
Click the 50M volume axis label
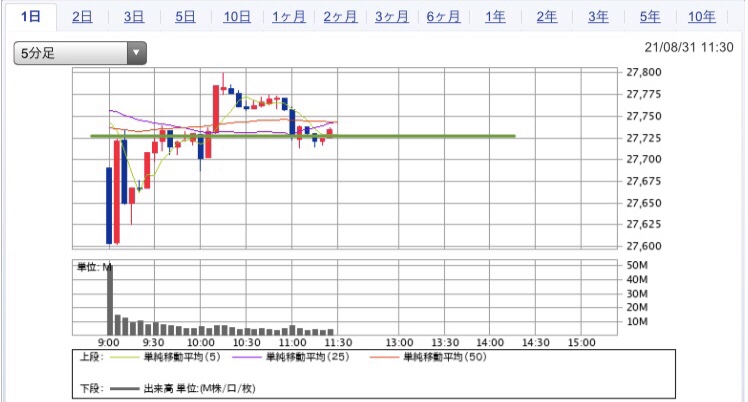pyautogui.click(x=637, y=265)
